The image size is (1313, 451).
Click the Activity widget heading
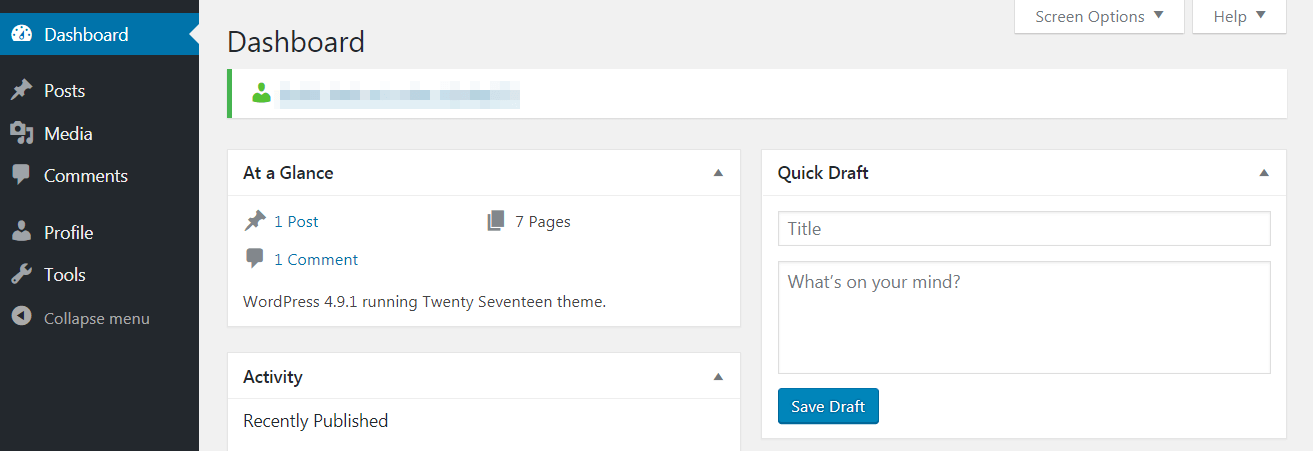[x=273, y=376]
